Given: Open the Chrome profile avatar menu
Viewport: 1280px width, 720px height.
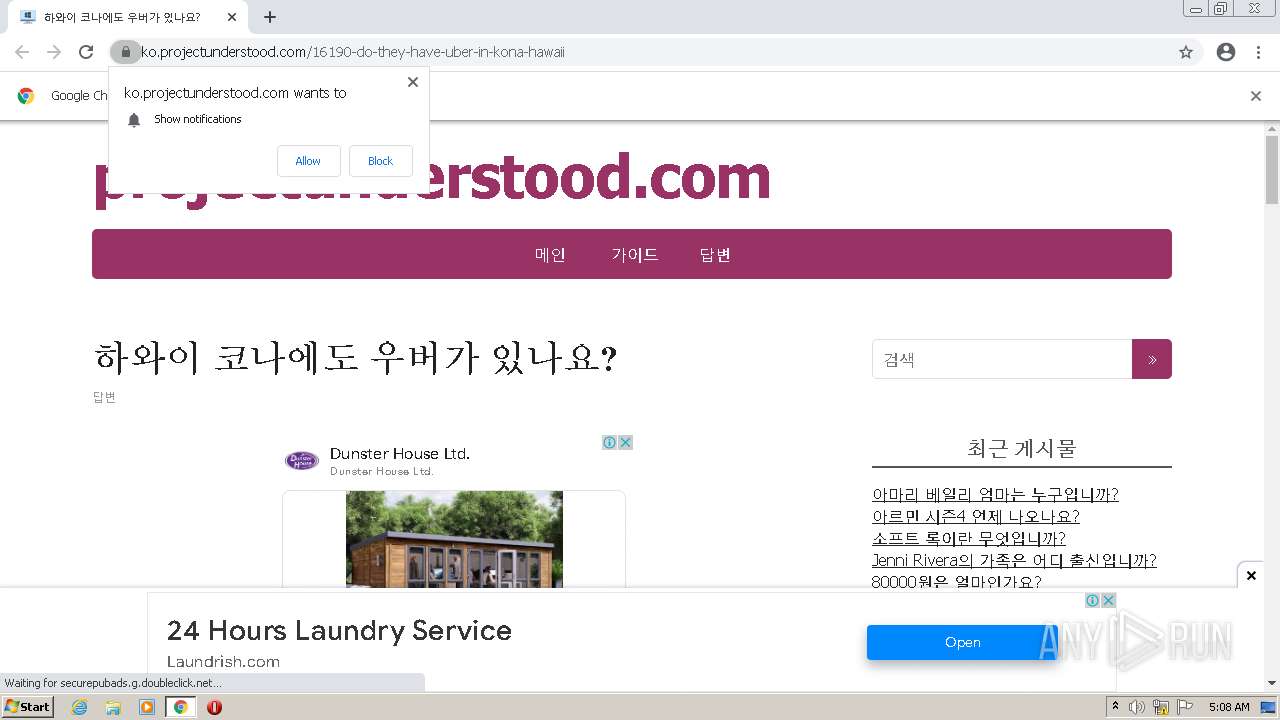Looking at the screenshot, I should 1226,52.
